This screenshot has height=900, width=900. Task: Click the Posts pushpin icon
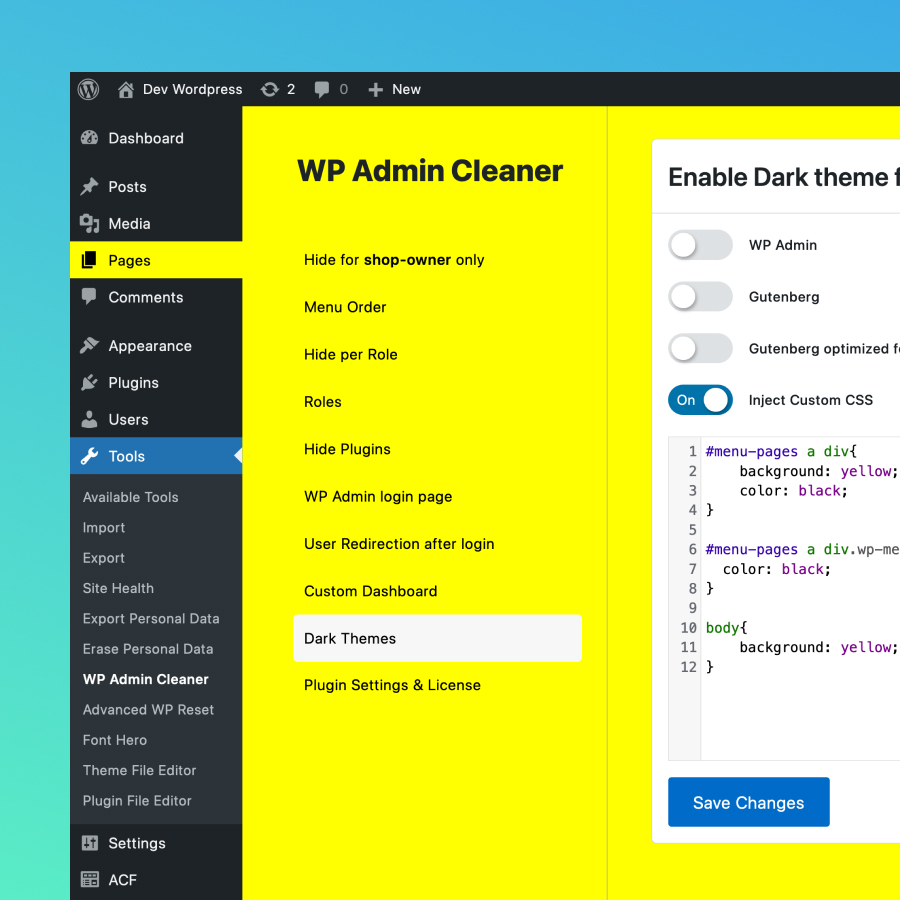coord(89,187)
